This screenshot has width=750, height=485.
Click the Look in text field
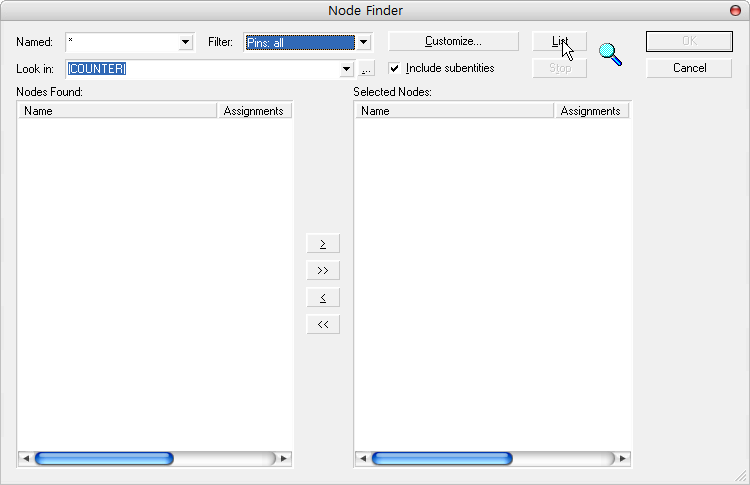point(200,69)
